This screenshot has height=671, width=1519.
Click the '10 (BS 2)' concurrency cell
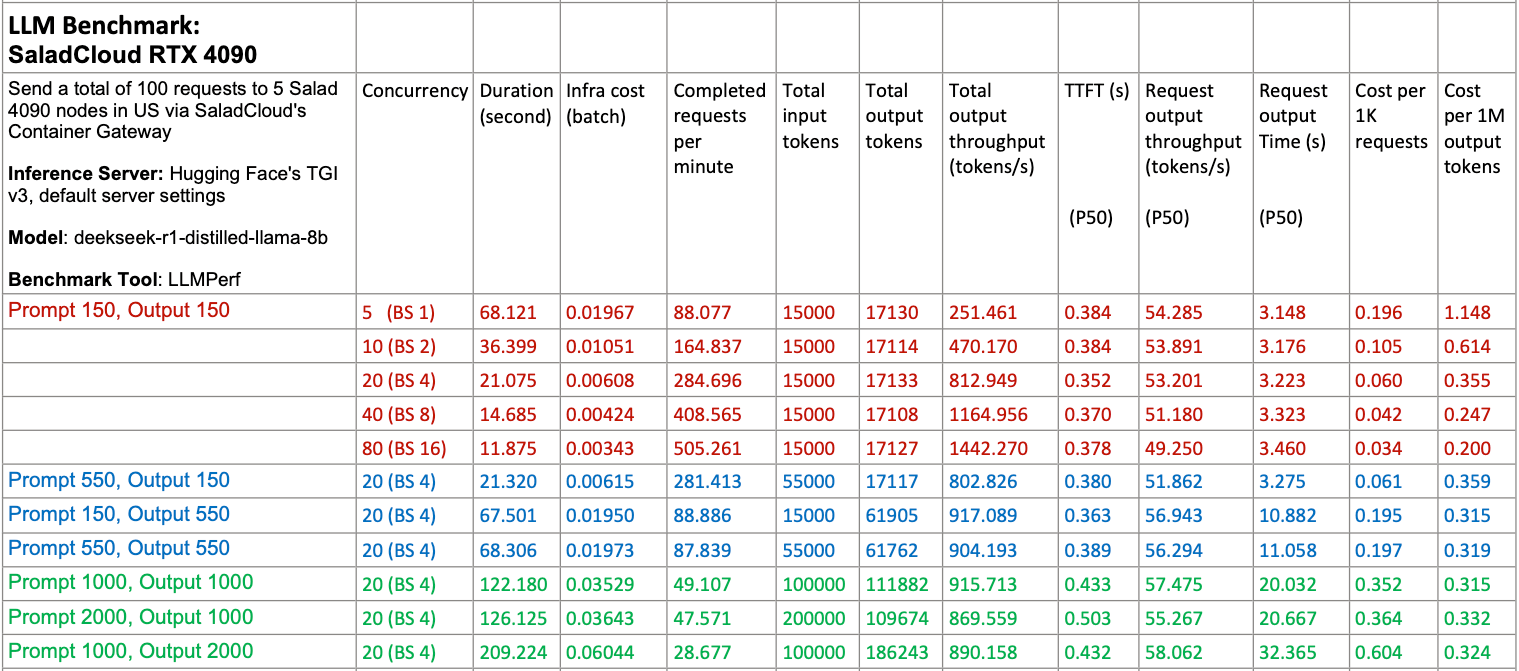[399, 347]
